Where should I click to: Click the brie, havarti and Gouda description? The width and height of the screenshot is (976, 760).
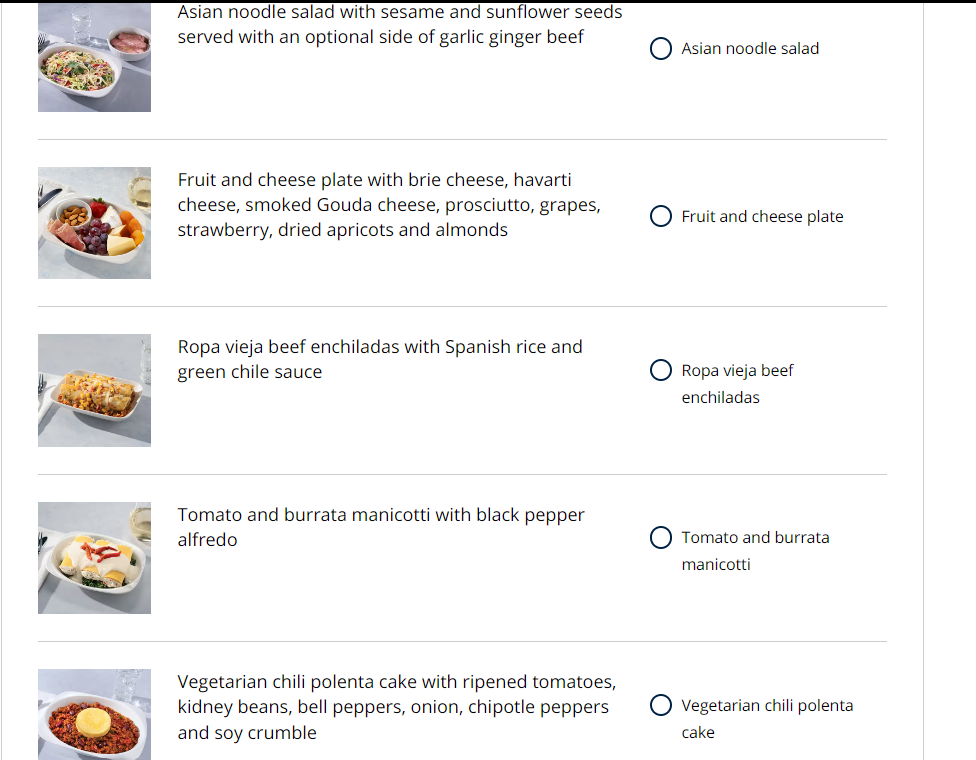coord(389,205)
